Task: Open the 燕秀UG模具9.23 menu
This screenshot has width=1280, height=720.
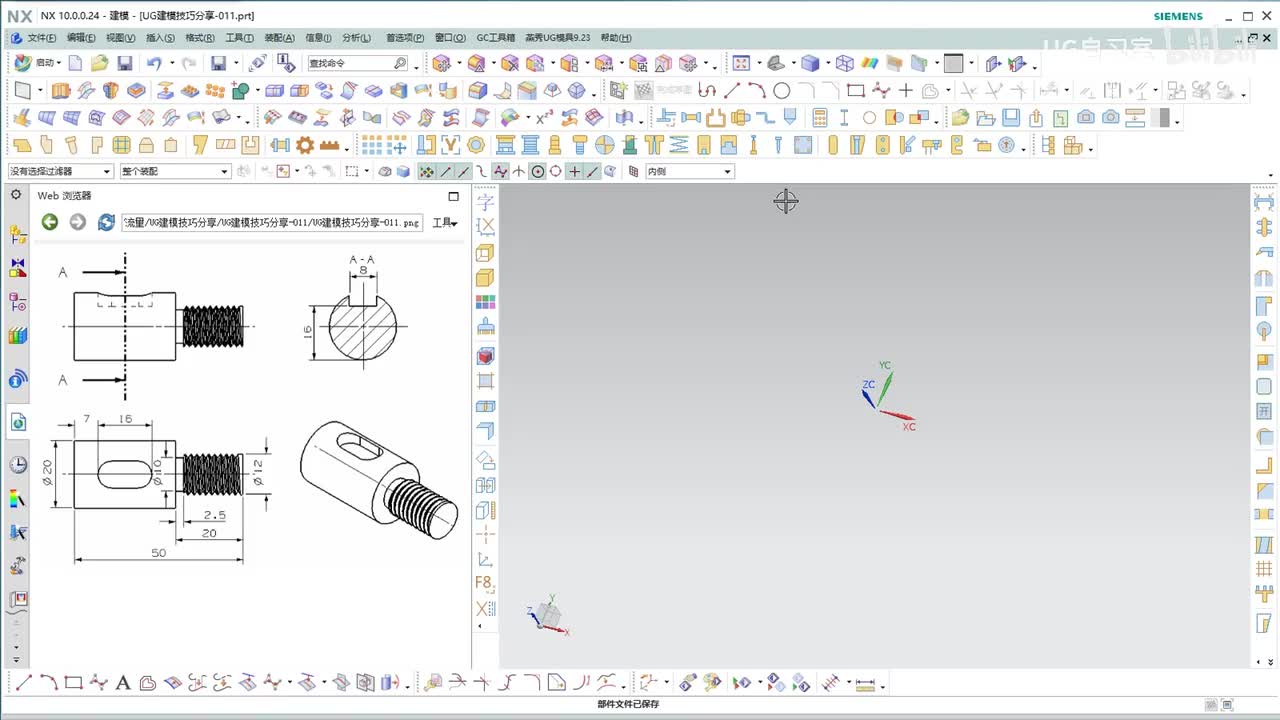Action: coord(558,38)
